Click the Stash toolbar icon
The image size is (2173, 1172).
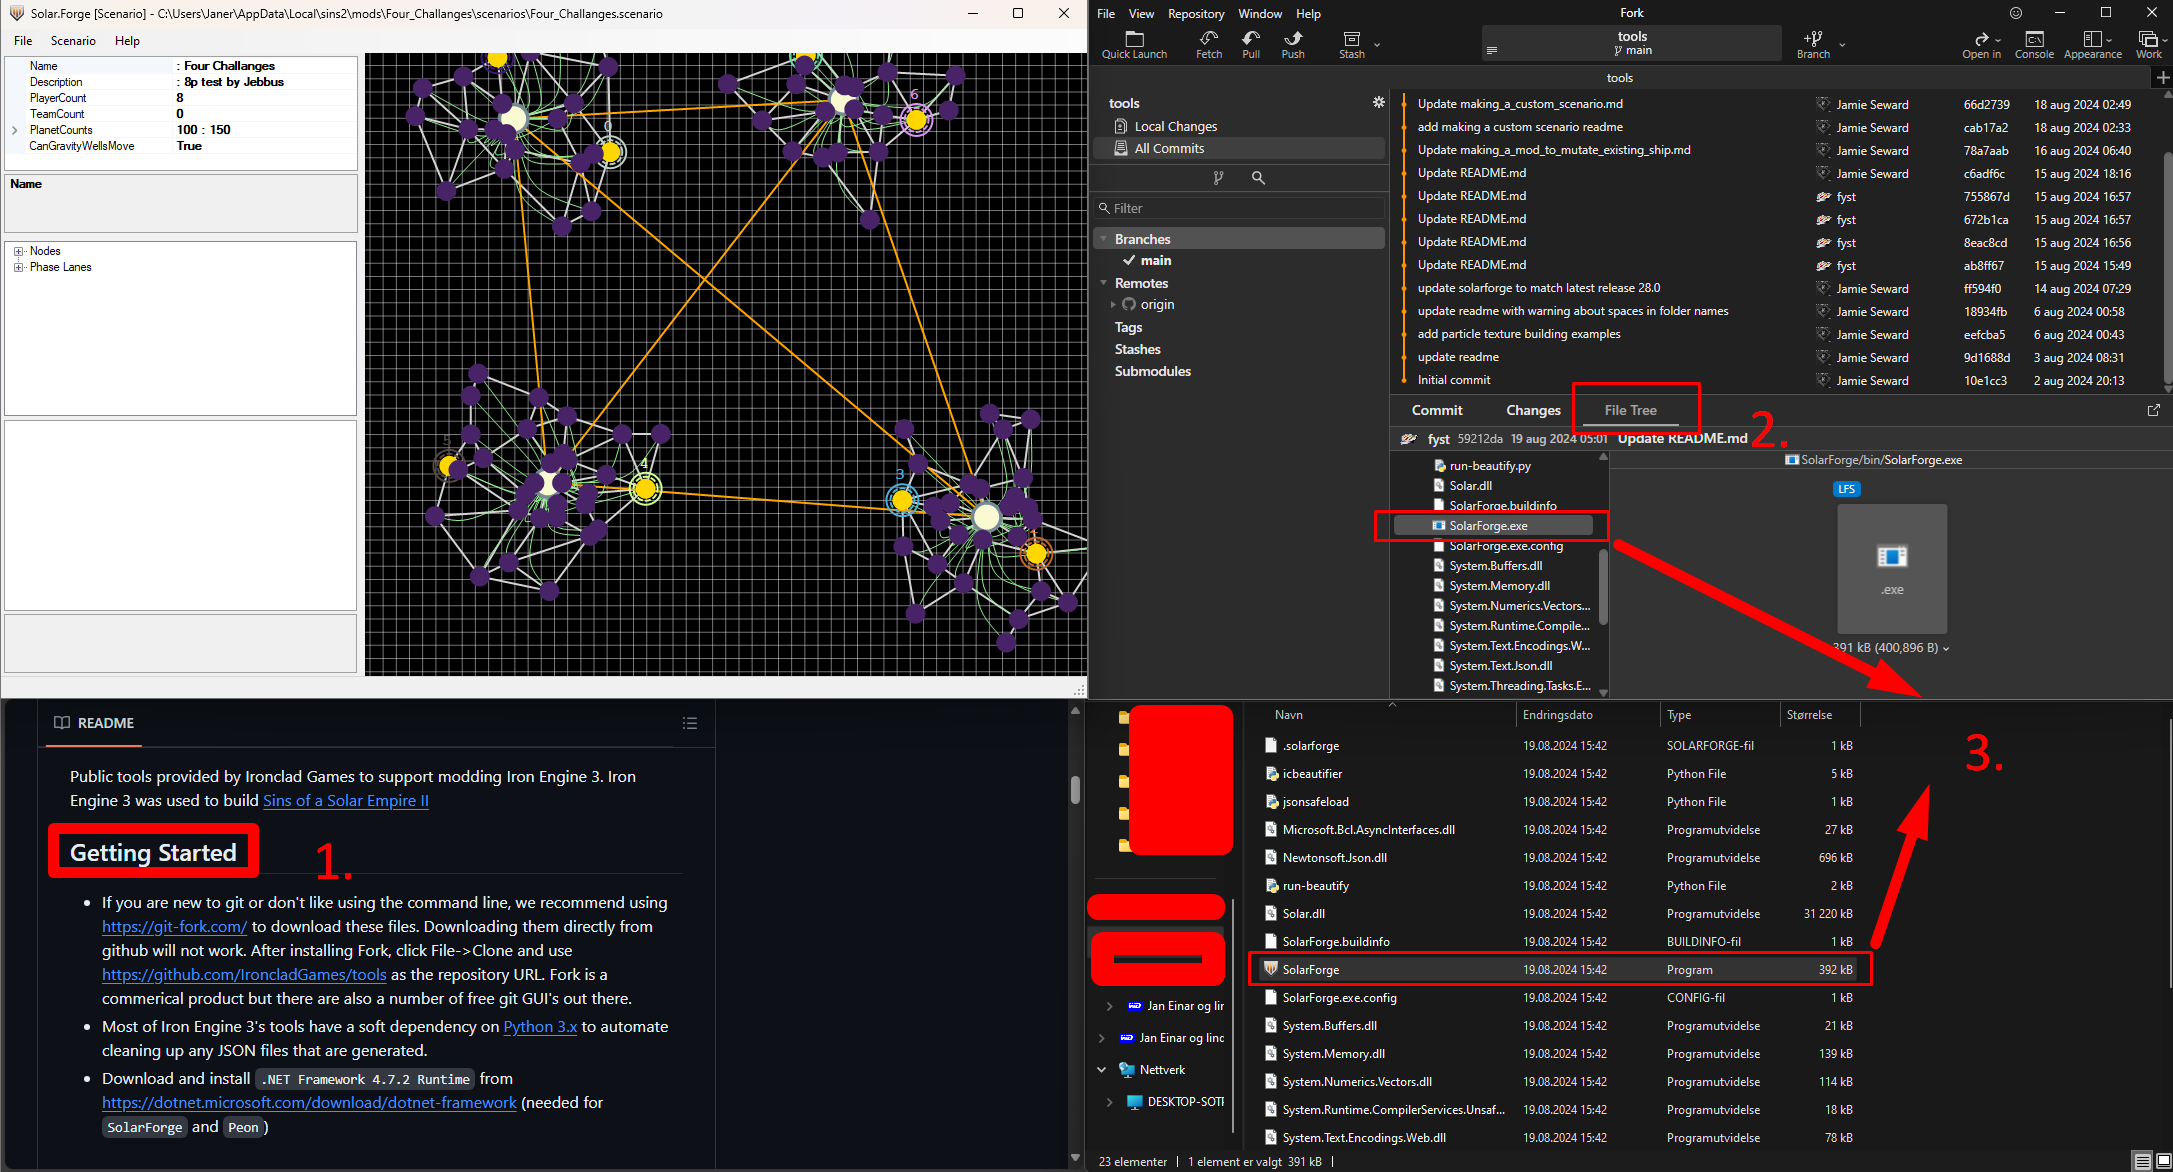1351,39
